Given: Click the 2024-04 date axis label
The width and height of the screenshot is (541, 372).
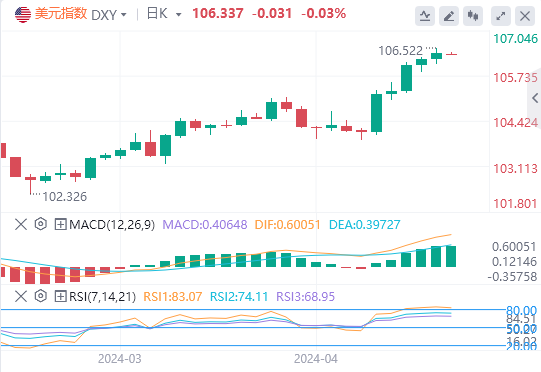Looking at the screenshot, I should click(316, 359).
